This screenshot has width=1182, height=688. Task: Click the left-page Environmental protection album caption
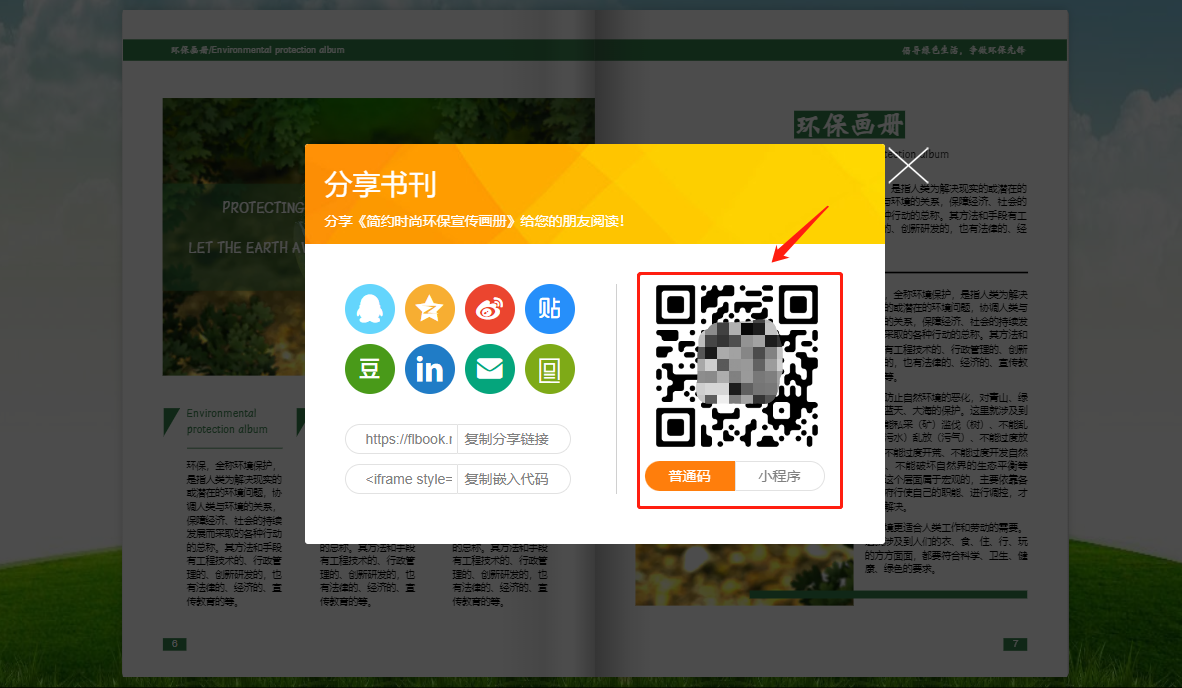pos(227,421)
